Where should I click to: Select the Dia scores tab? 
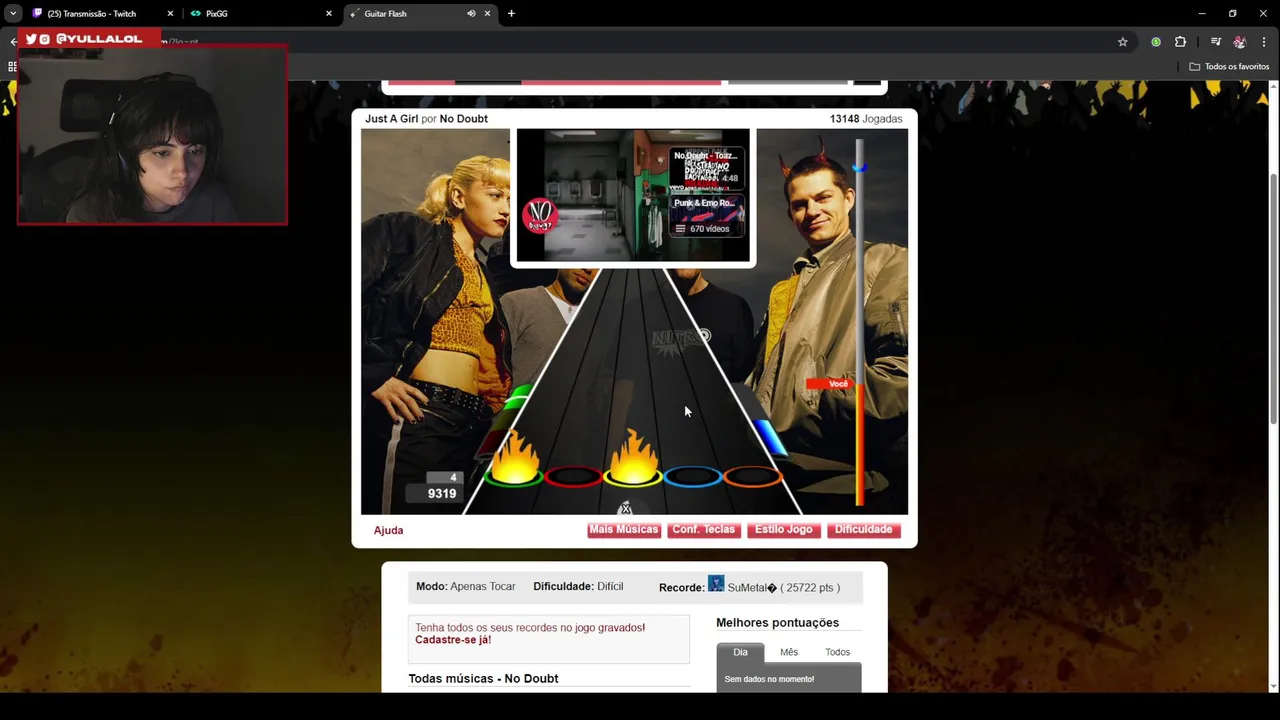(x=740, y=652)
